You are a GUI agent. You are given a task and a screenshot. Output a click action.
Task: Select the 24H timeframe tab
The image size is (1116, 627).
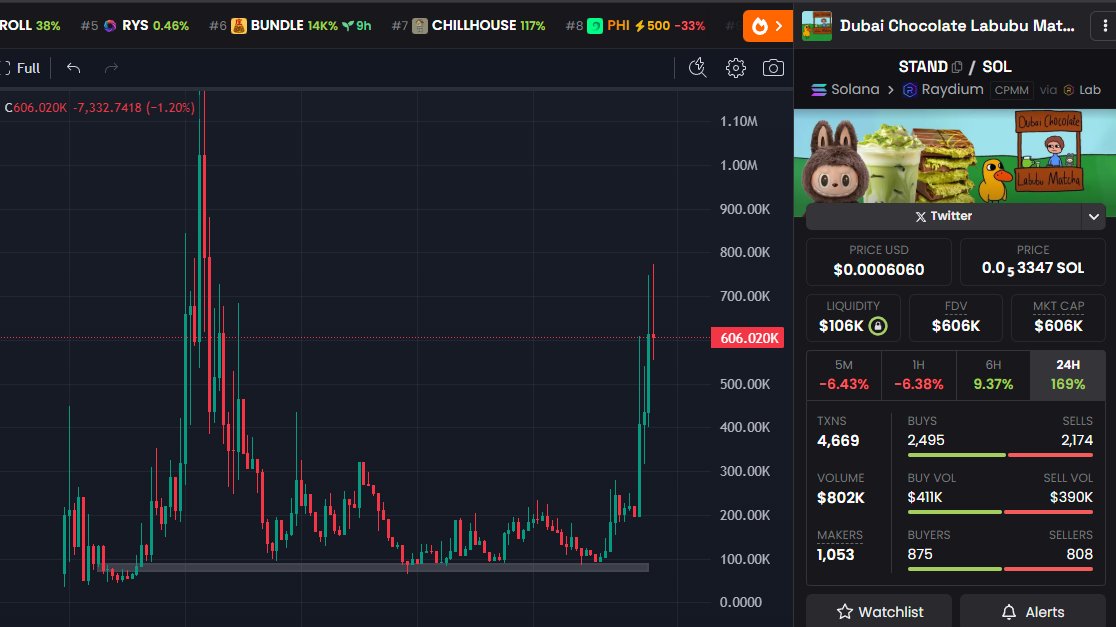(x=1068, y=375)
